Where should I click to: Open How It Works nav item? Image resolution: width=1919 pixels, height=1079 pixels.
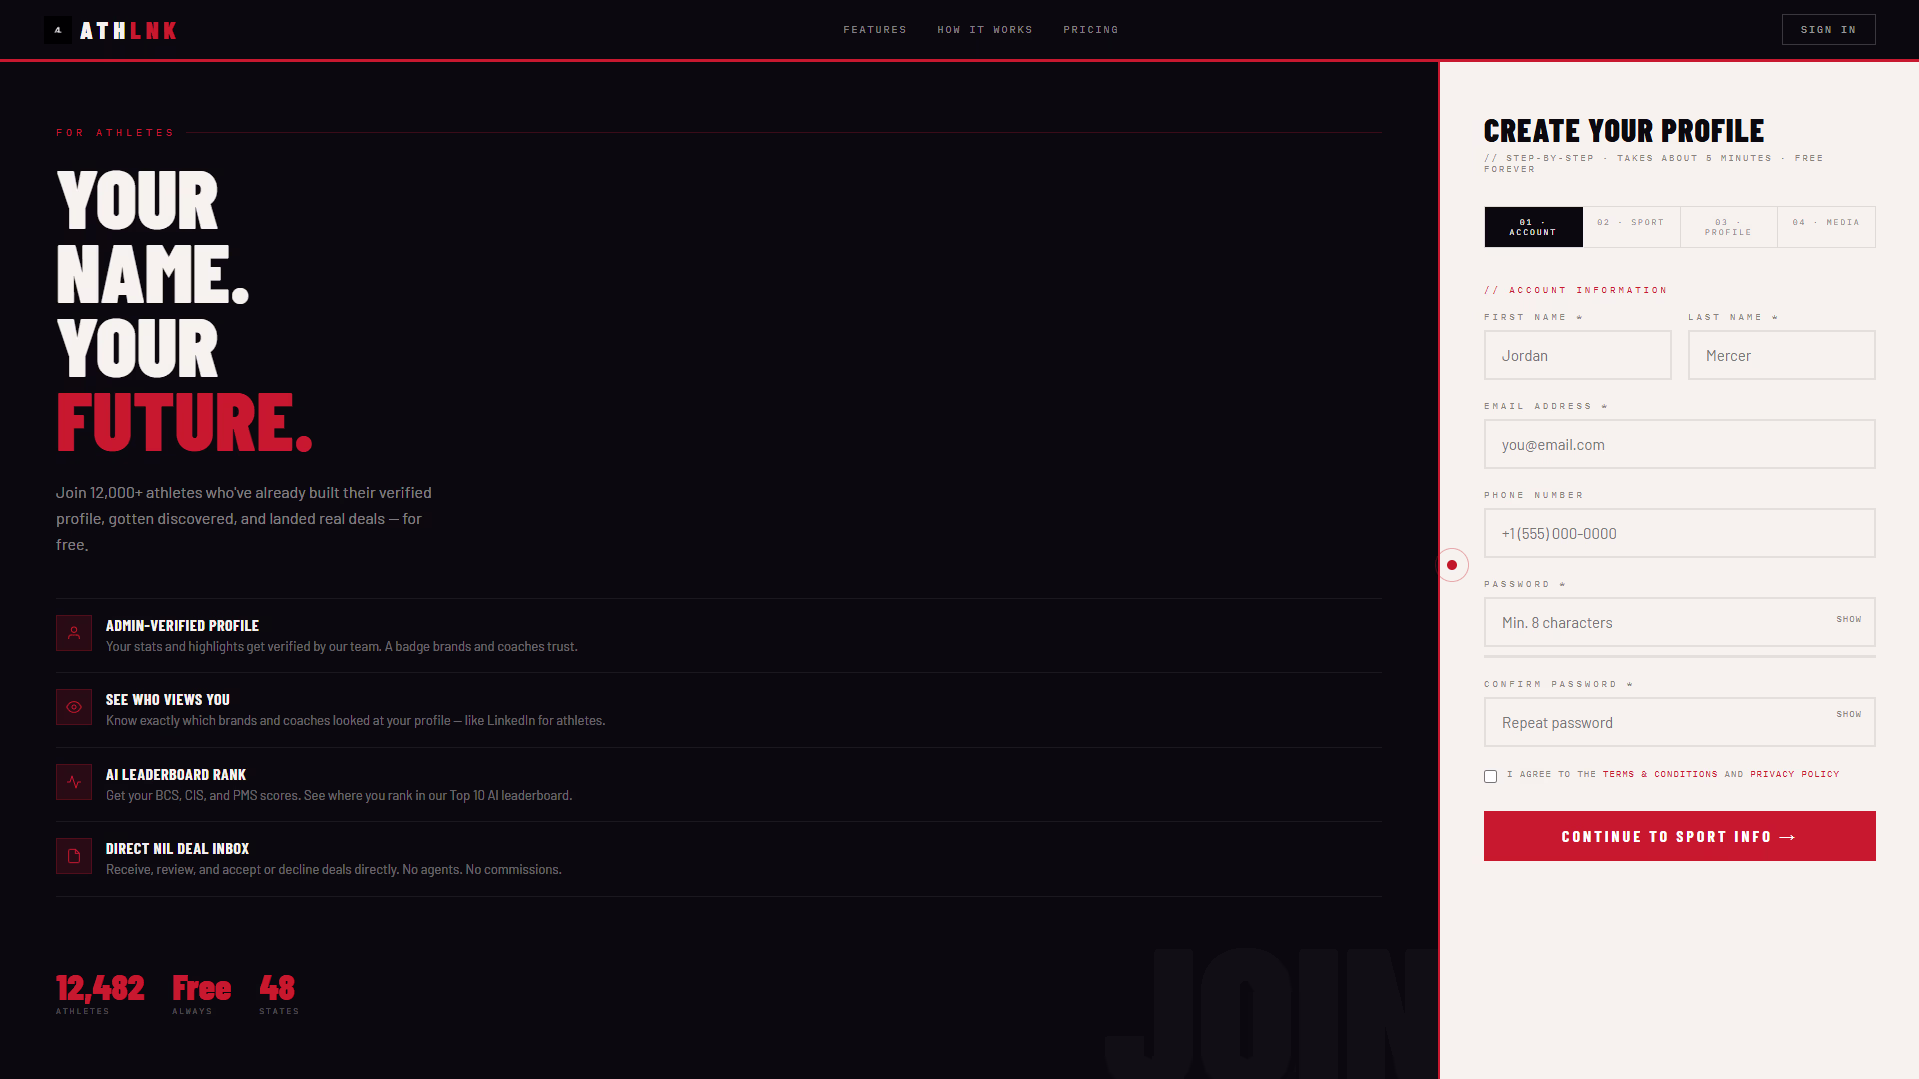(984, 30)
